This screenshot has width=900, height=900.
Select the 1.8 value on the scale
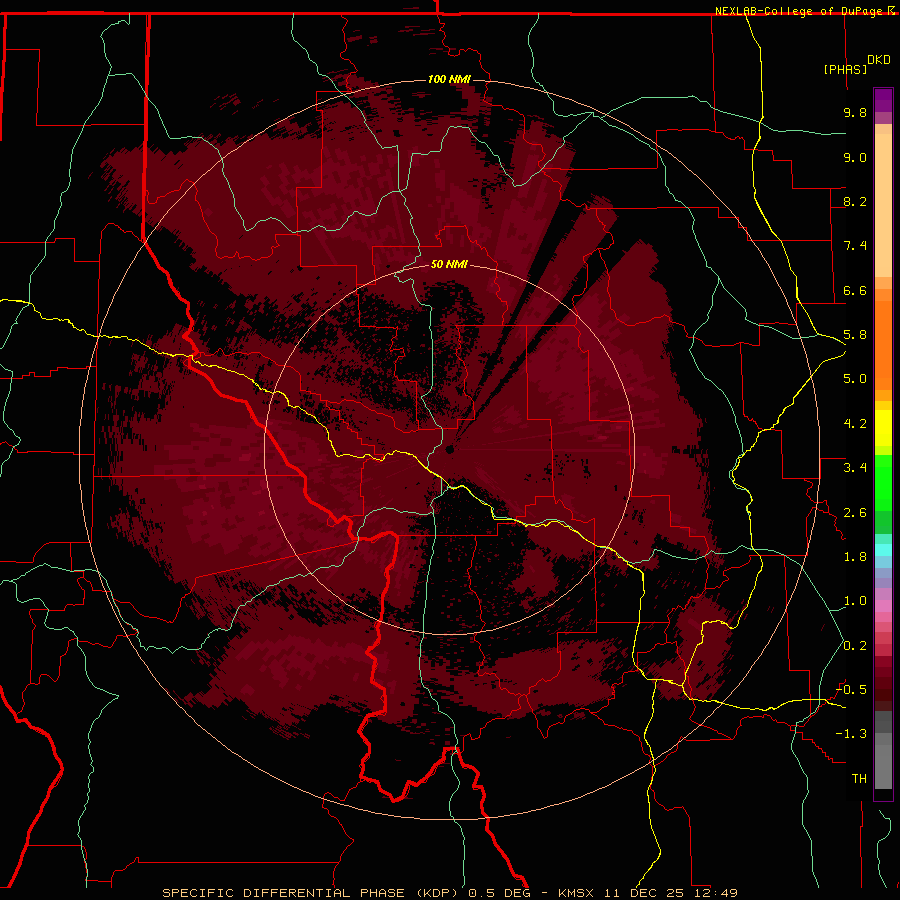click(x=855, y=557)
